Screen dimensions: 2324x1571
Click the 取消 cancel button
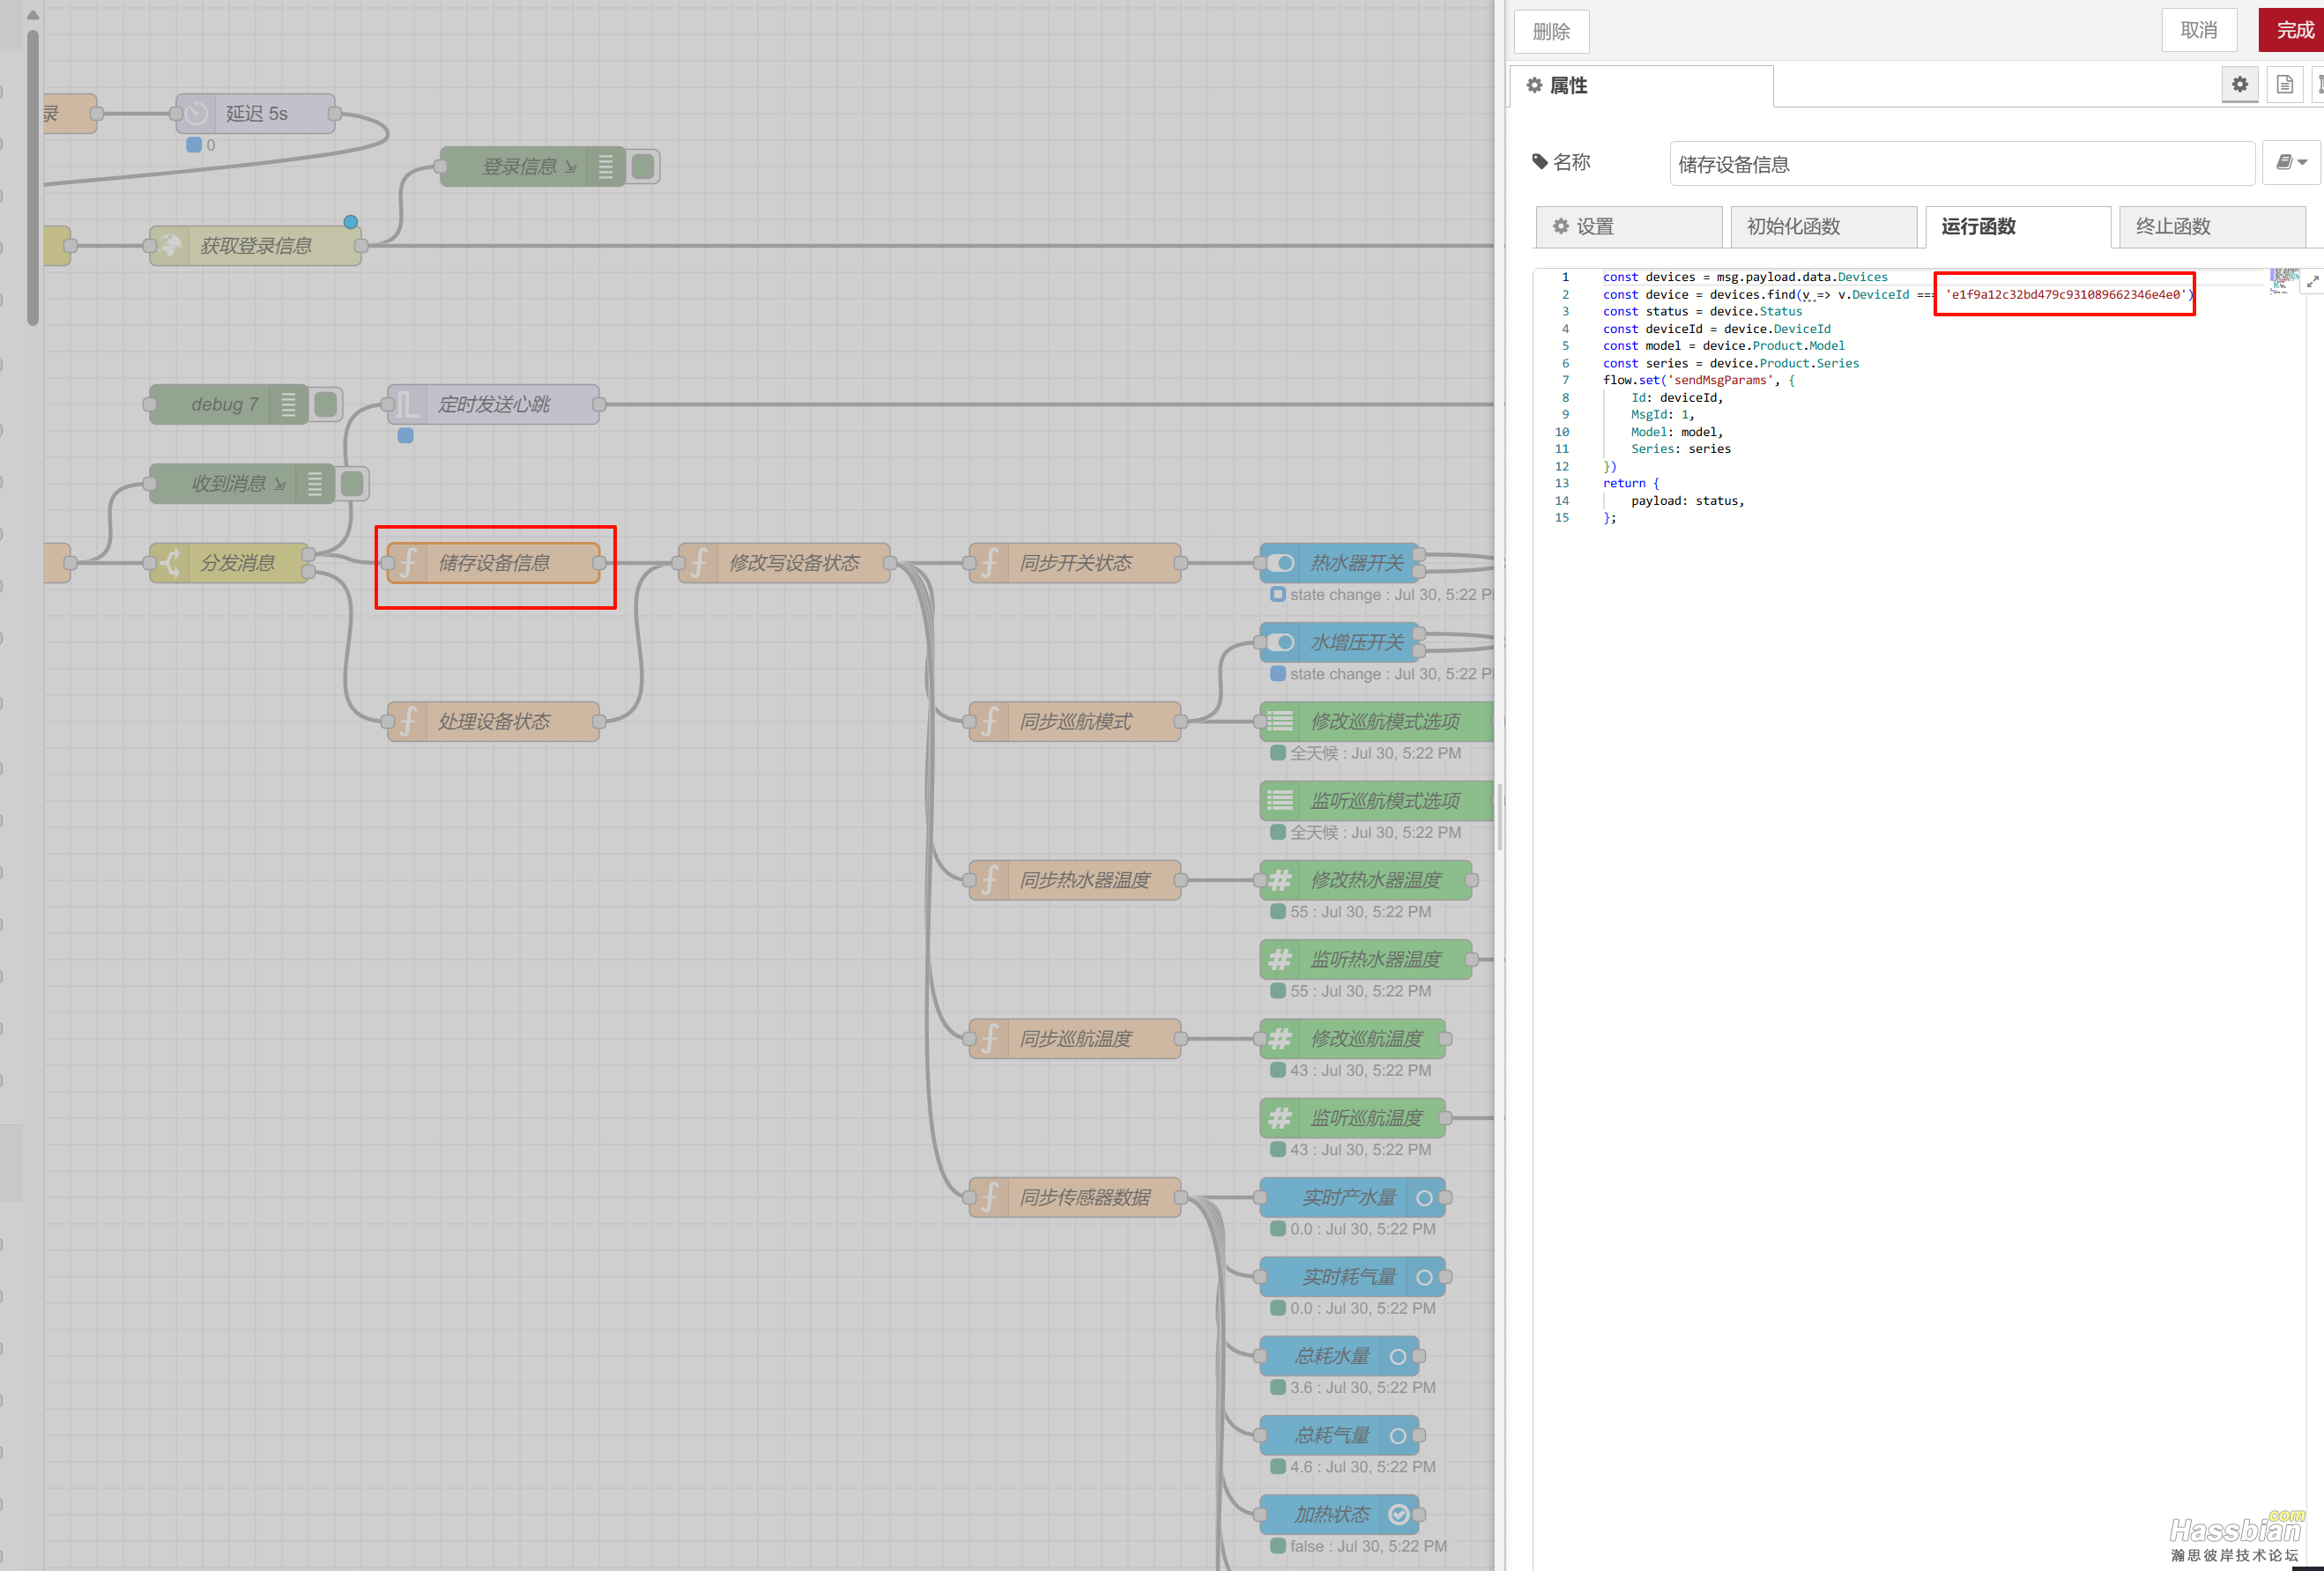2198,30
